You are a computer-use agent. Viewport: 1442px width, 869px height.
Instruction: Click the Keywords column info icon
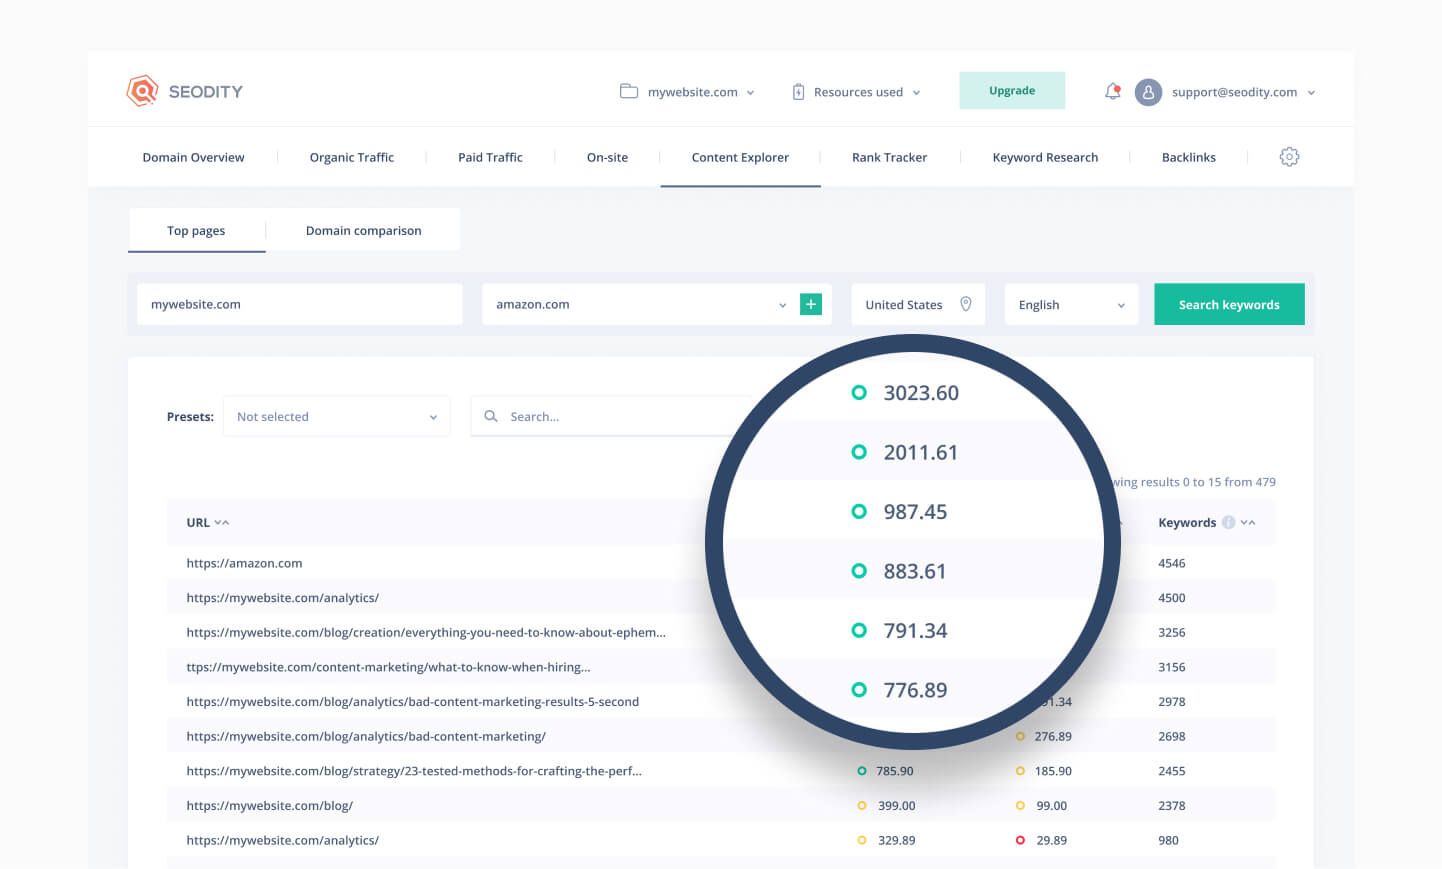pos(1228,522)
